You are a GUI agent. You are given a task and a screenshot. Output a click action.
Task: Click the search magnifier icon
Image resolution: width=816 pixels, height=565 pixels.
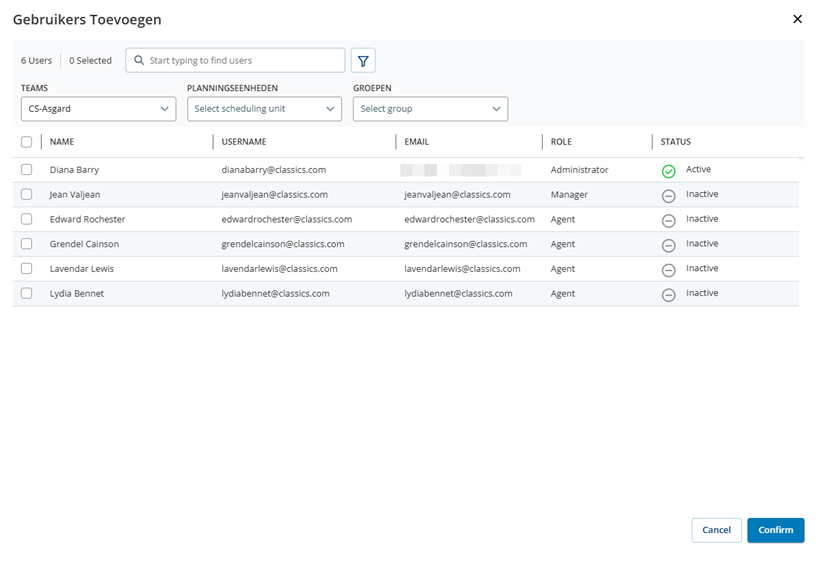tap(139, 61)
